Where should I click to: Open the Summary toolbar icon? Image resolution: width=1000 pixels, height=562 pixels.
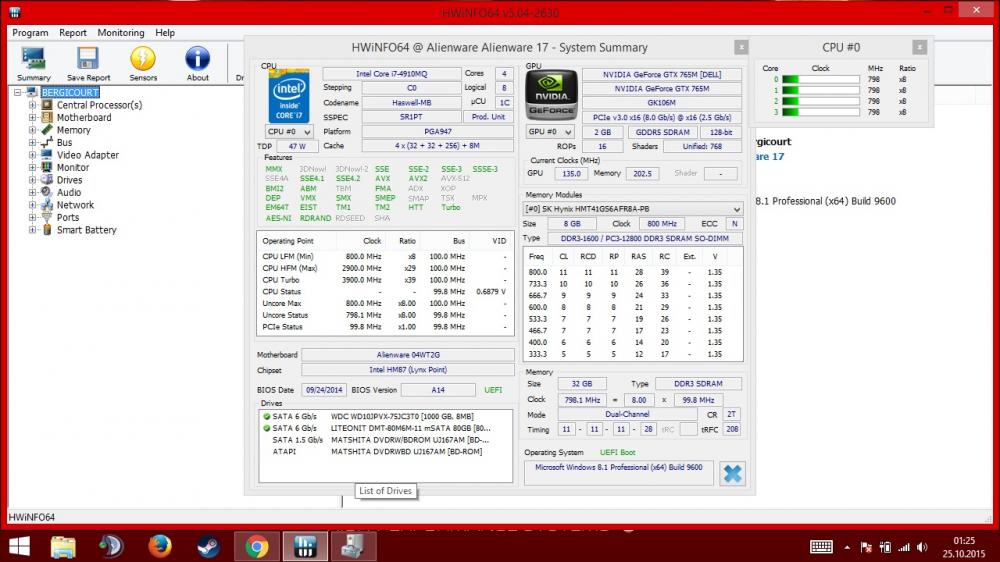pyautogui.click(x=33, y=61)
